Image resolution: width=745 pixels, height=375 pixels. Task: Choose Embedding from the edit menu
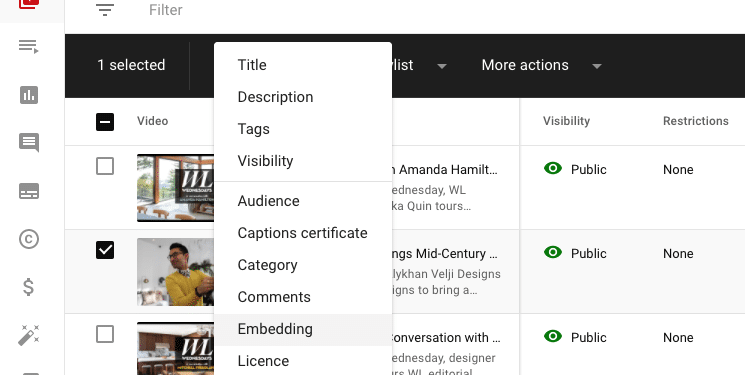tap(303, 329)
